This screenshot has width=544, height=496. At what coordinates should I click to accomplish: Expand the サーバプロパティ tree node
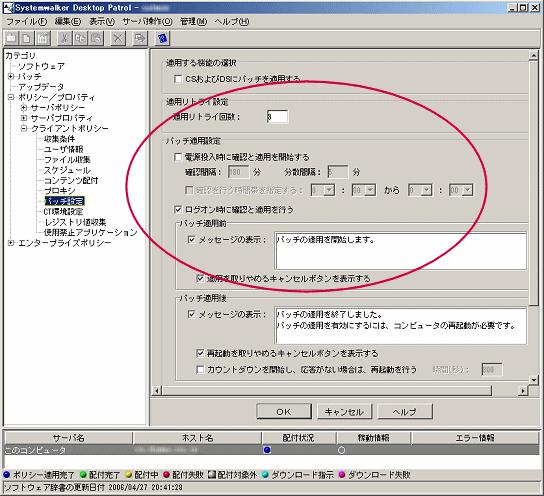point(24,118)
